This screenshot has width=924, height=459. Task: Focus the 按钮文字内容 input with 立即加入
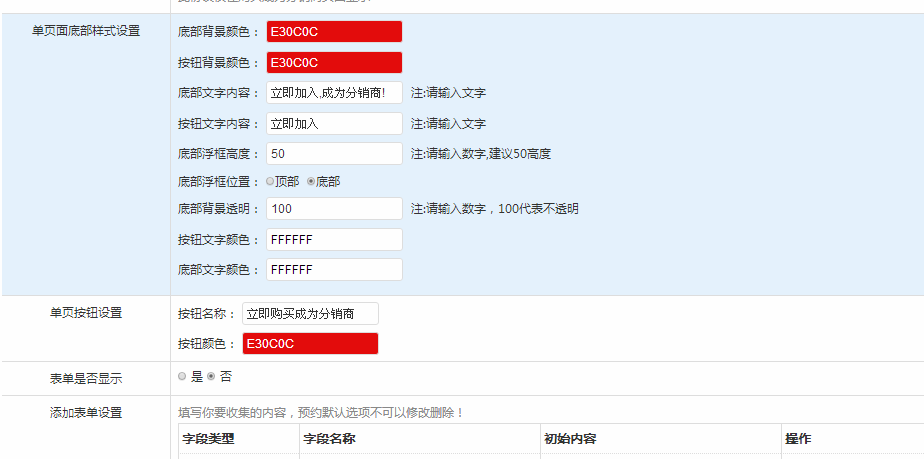tap(334, 124)
